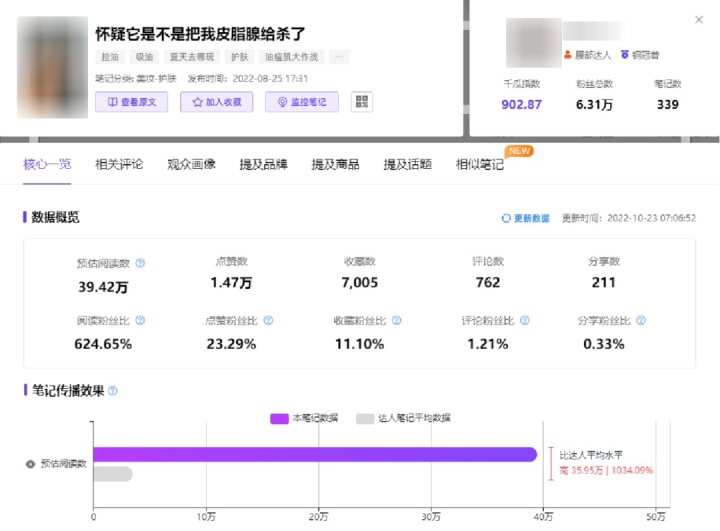Click the note title 怀疑它是不是把我皮脂腺给杀了
This screenshot has height=531, width=720.
pyautogui.click(x=200, y=34)
